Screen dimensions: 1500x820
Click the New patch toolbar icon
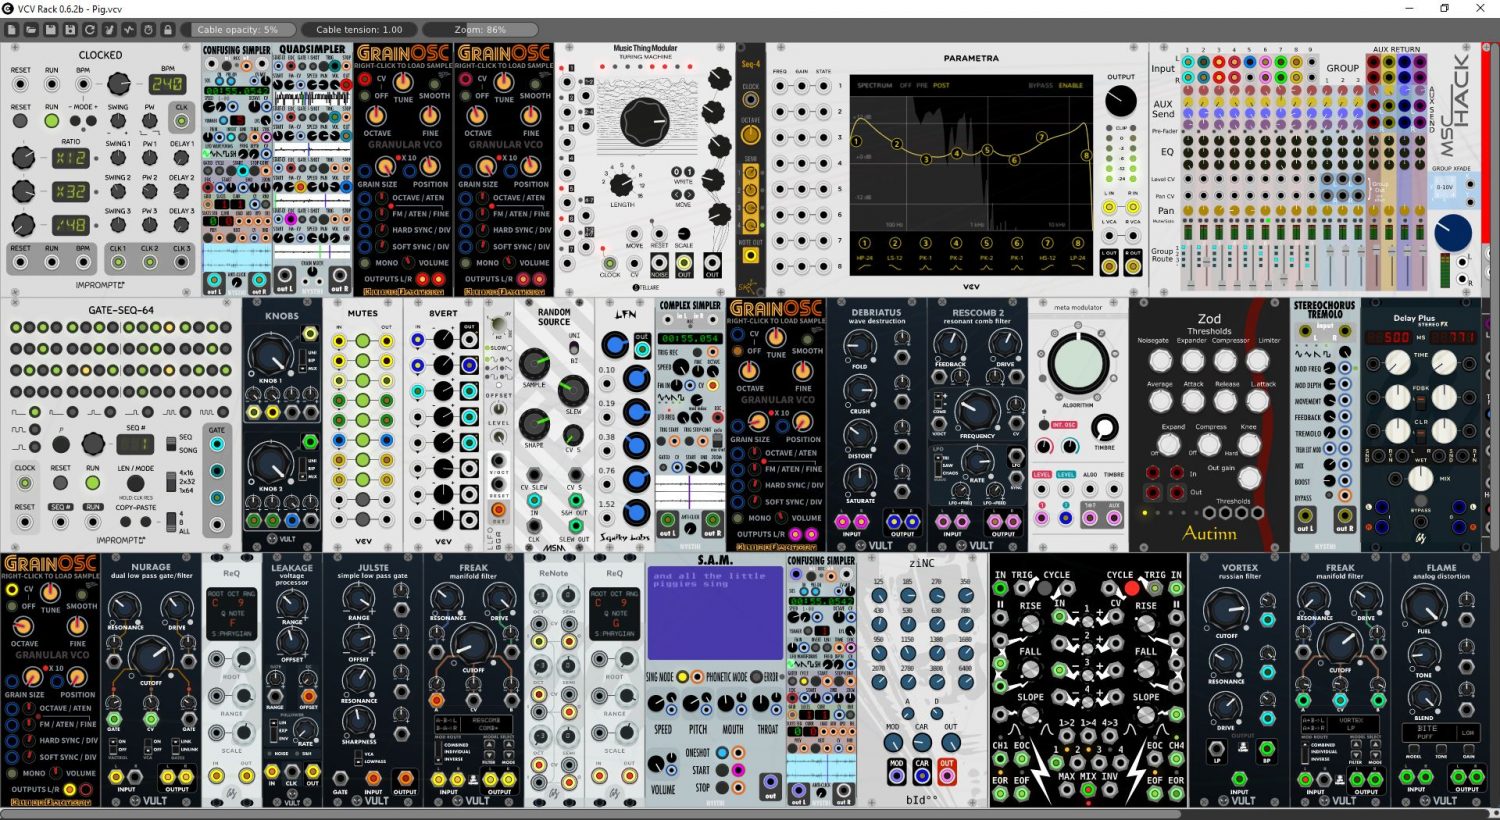coord(12,30)
